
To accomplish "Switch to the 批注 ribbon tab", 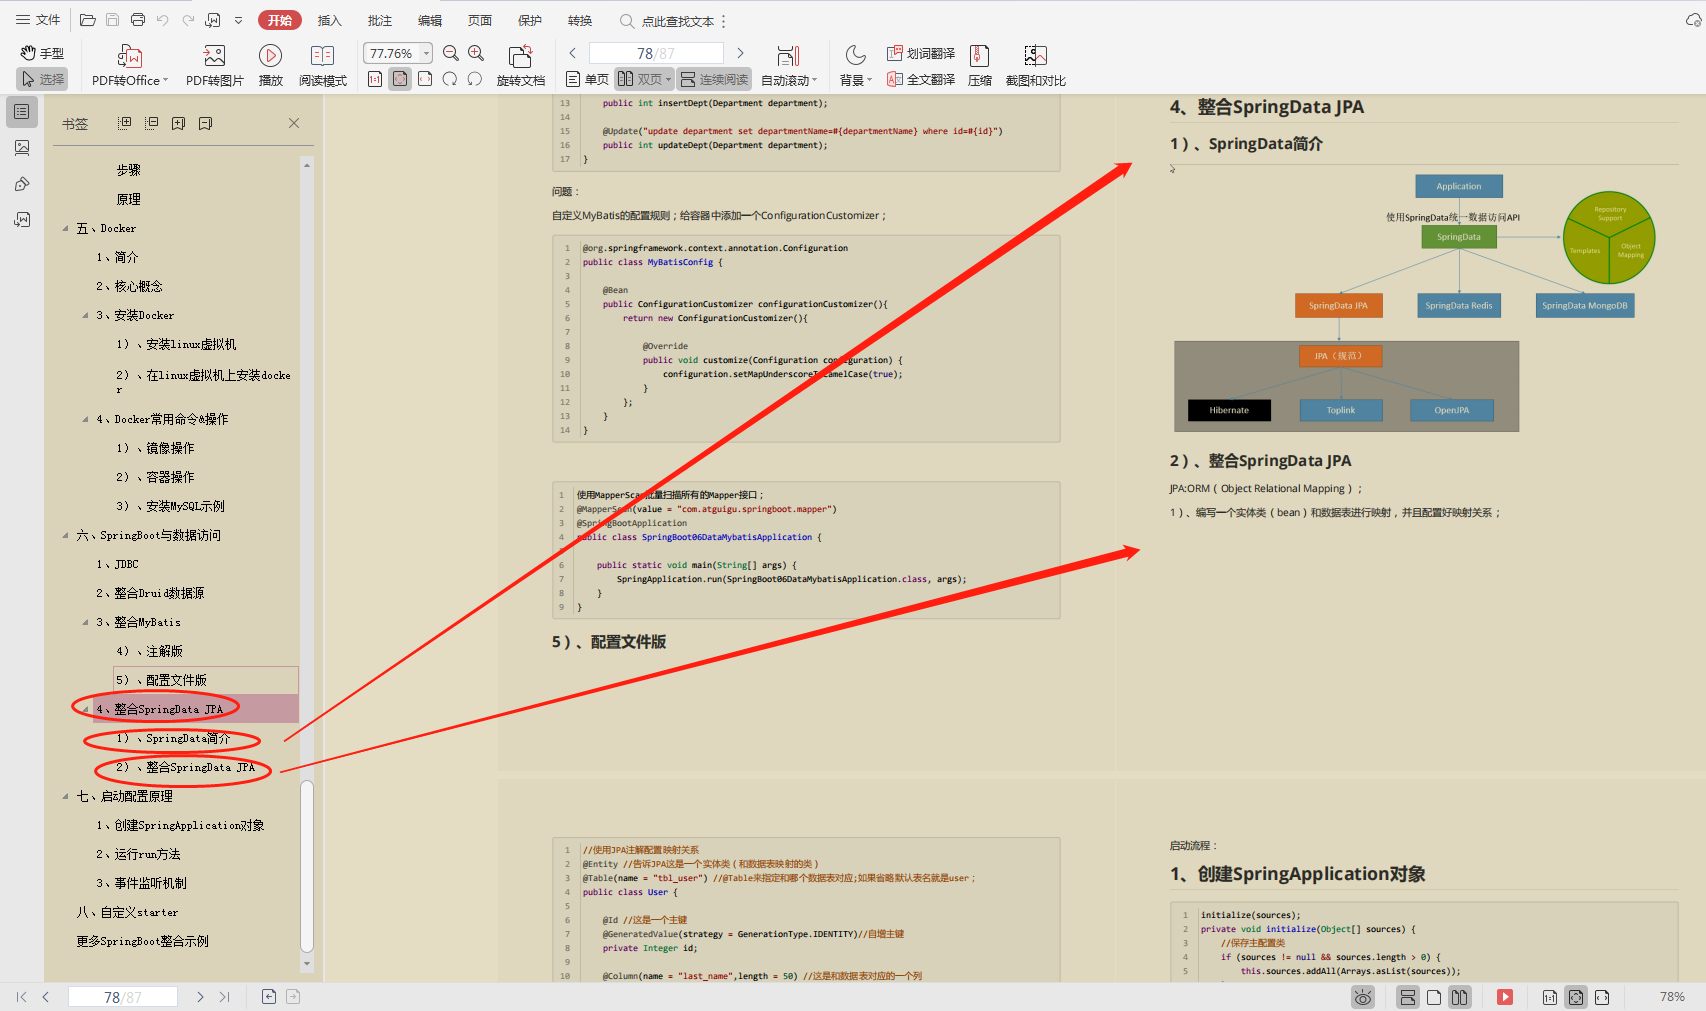I will pos(379,20).
